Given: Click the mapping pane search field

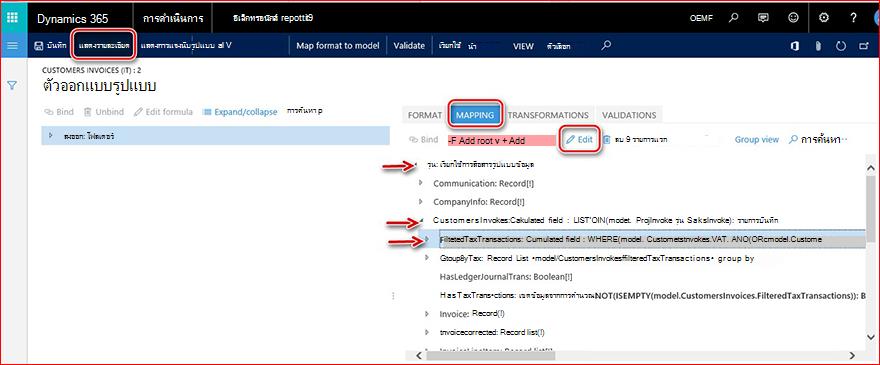Looking at the screenshot, I should (819, 139).
